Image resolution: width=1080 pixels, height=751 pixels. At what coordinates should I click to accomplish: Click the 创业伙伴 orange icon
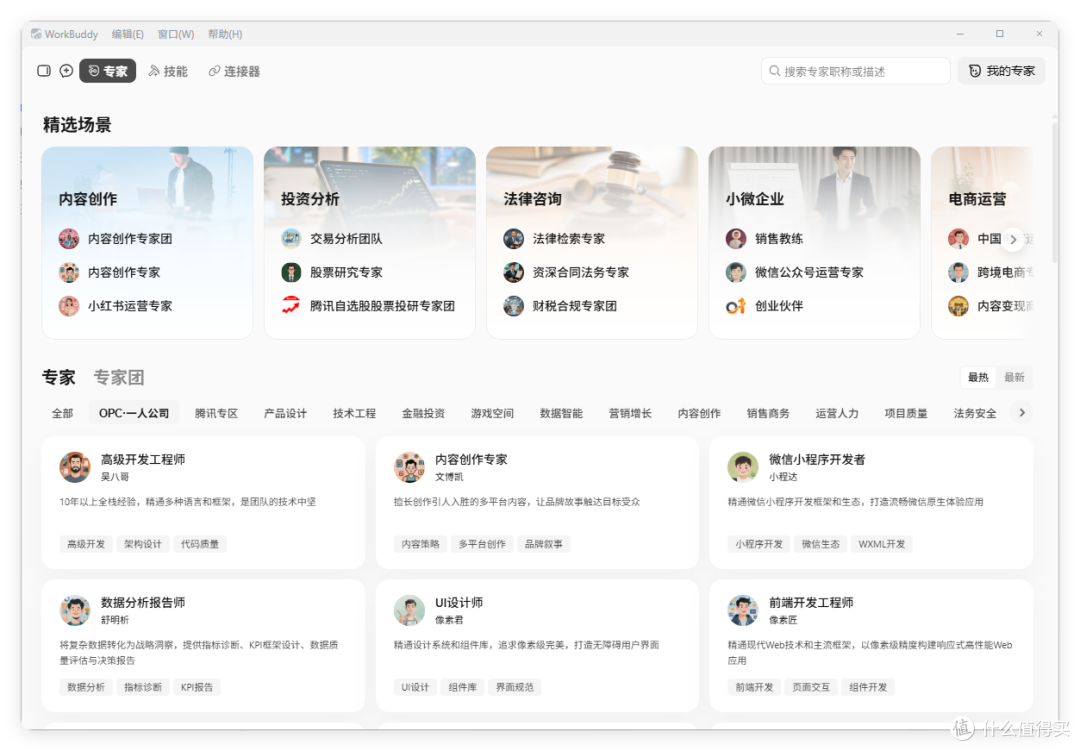pos(736,306)
